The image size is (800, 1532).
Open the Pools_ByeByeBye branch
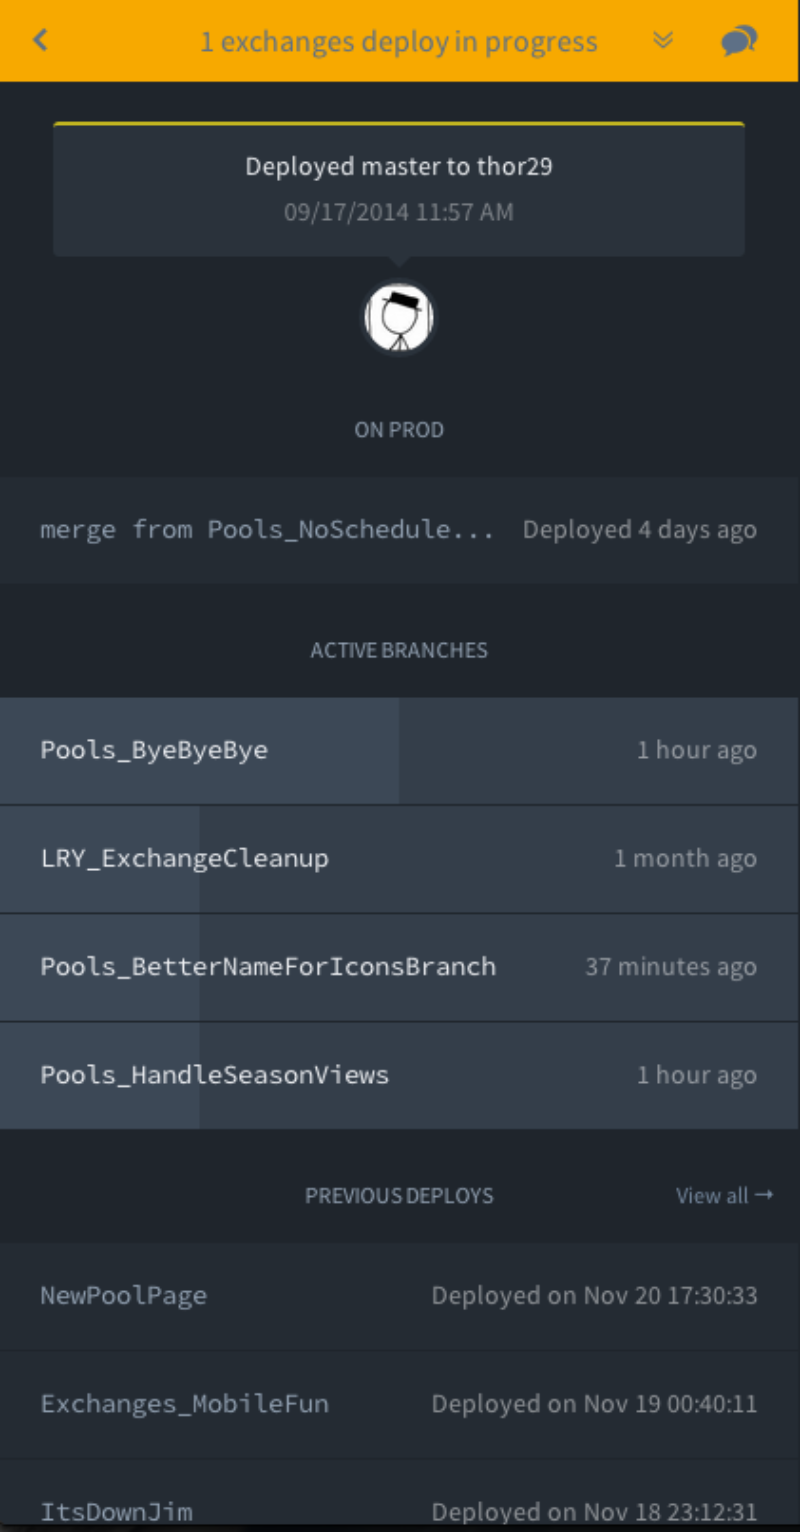click(400, 751)
